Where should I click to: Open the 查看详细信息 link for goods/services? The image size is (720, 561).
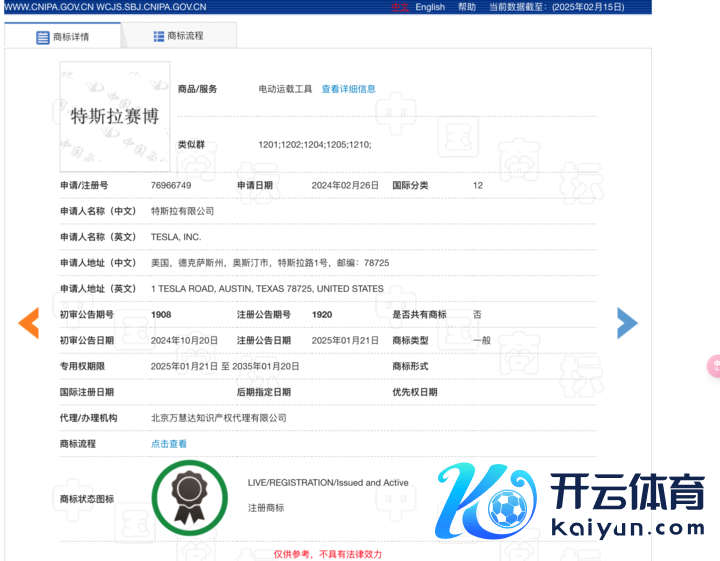coord(348,89)
